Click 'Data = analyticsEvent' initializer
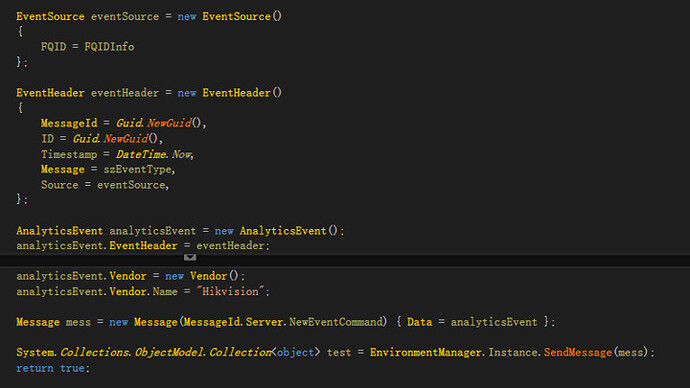Image resolution: width=690 pixels, height=388 pixels. (x=472, y=322)
